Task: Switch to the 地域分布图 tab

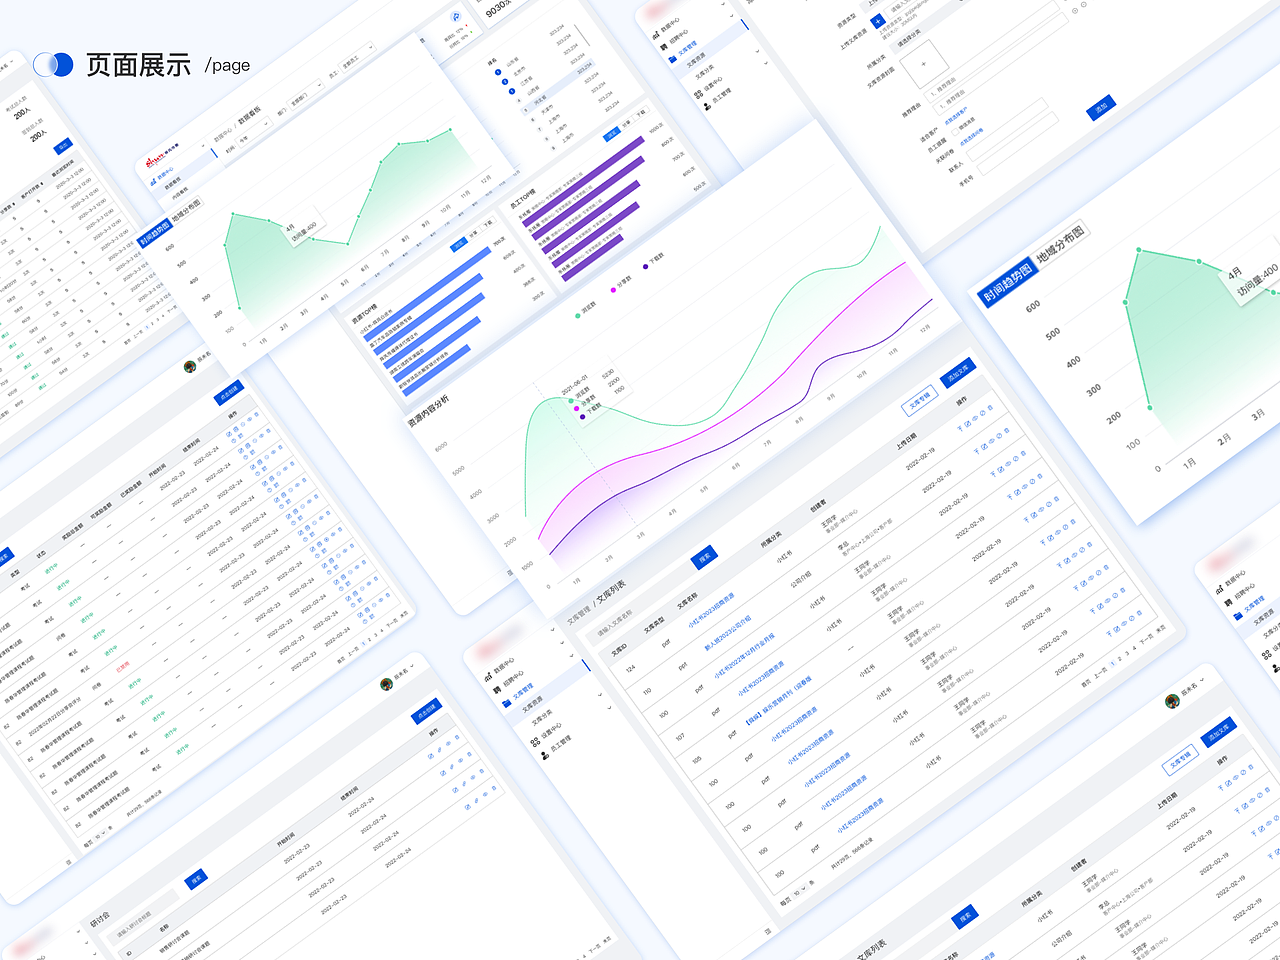Action: pyautogui.click(x=1058, y=243)
